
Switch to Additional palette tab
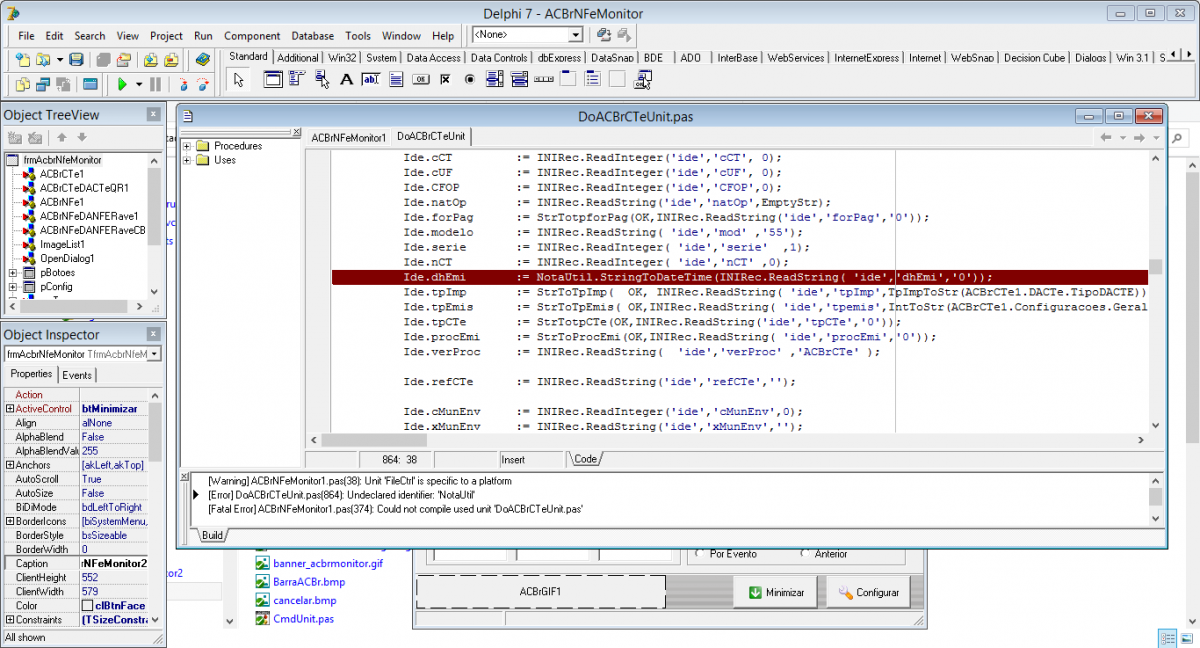298,58
